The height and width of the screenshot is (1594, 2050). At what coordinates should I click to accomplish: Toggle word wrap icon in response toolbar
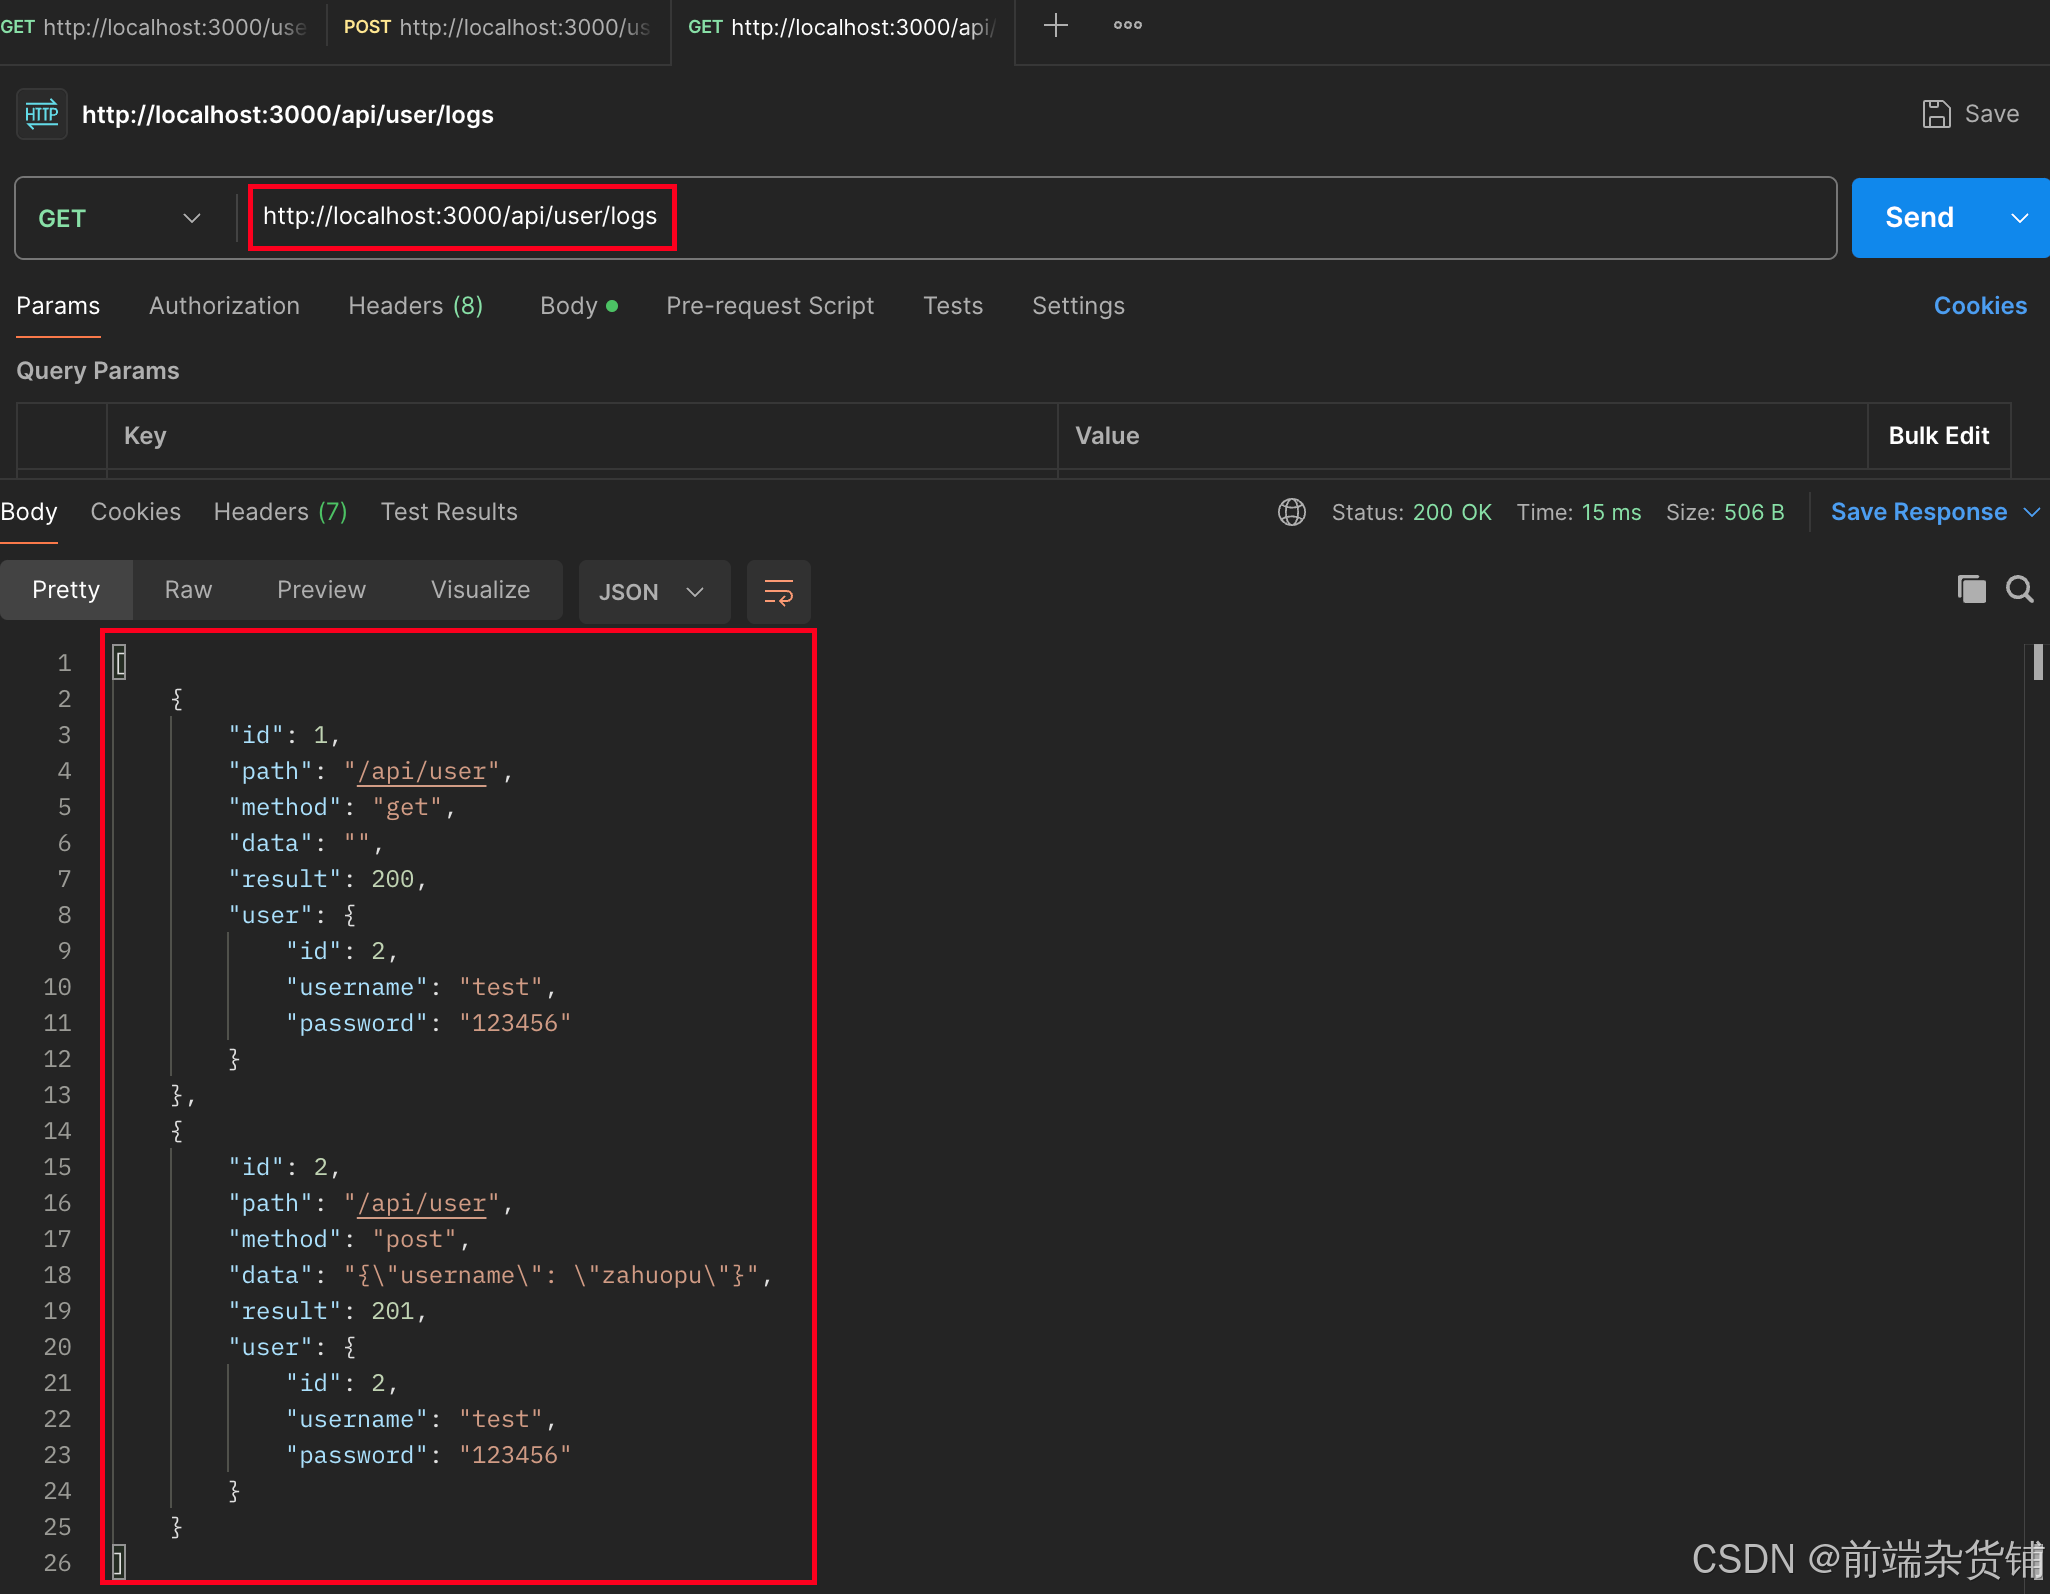coord(778,592)
